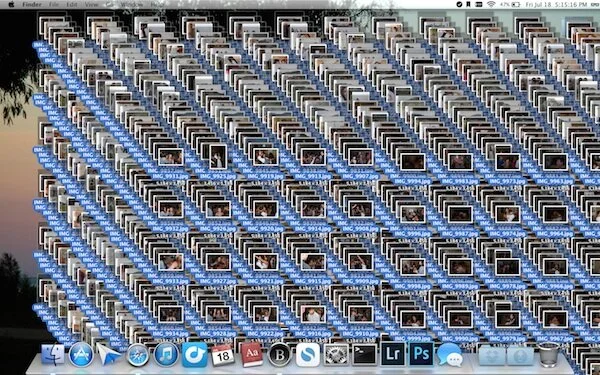Screen dimensions: 600x375
Task: Open the first folder stack beside Messages
Action: 492,355
